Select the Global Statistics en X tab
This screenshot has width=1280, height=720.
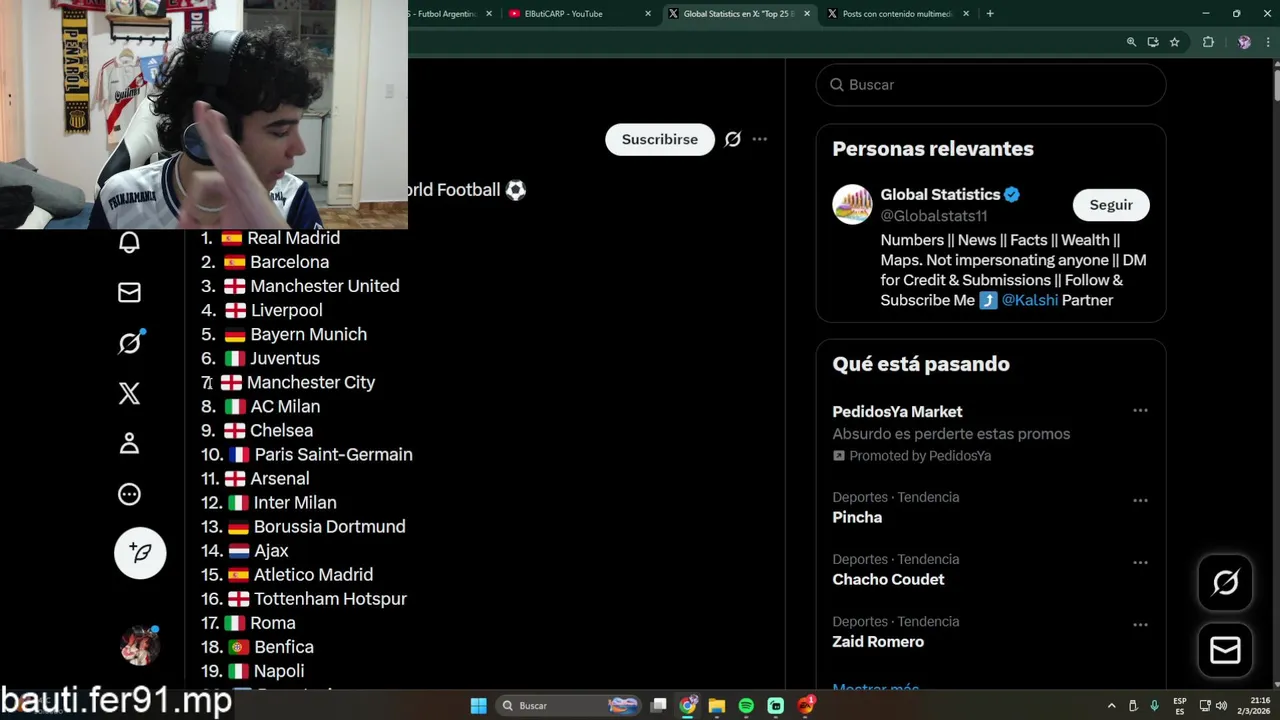pos(738,14)
